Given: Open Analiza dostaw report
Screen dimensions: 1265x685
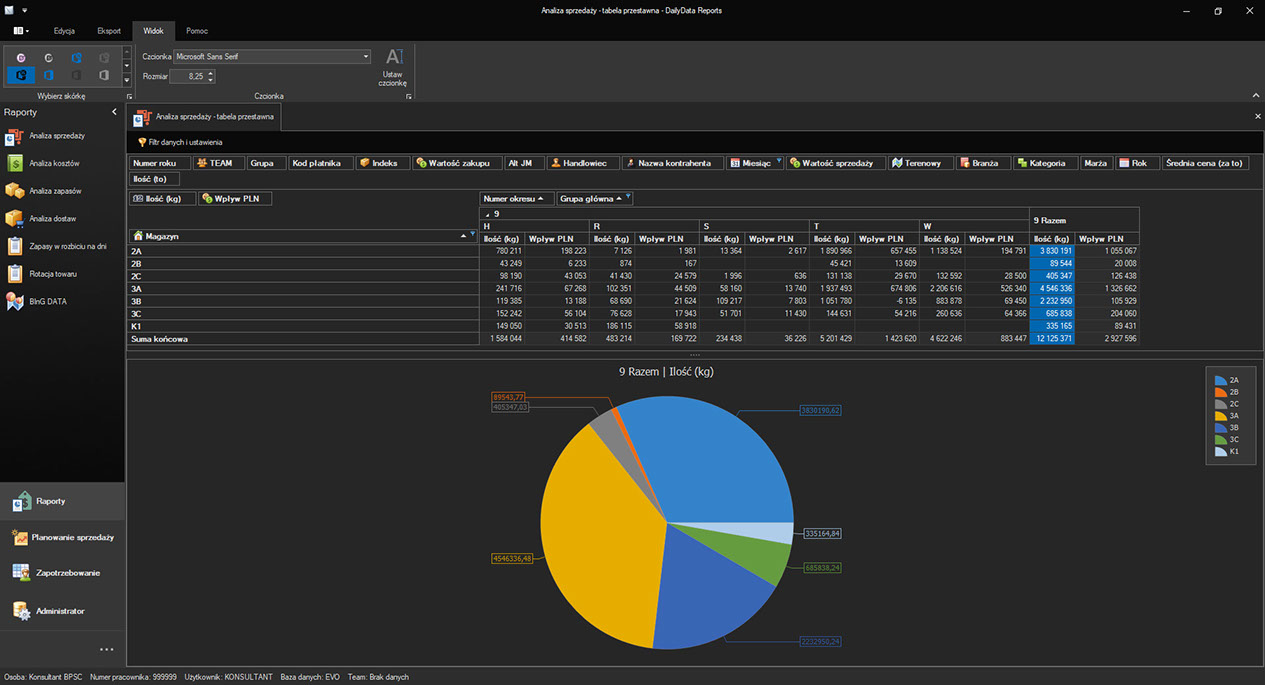Looking at the screenshot, I should click(55, 218).
